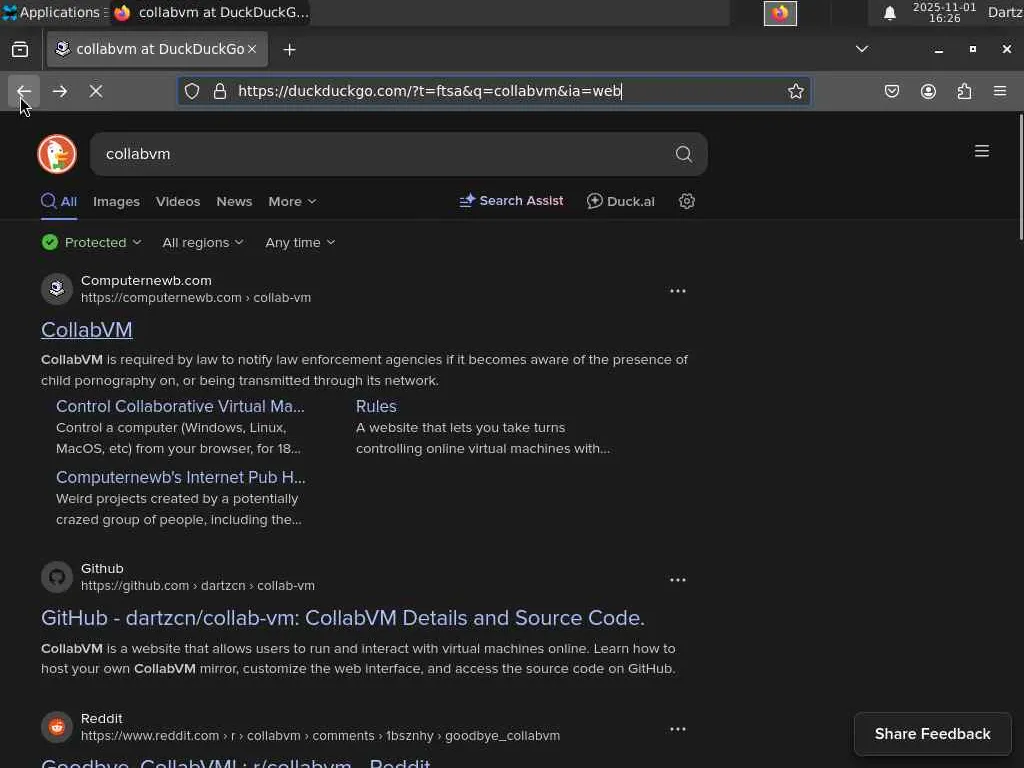Expand the All regions dropdown

203,242
